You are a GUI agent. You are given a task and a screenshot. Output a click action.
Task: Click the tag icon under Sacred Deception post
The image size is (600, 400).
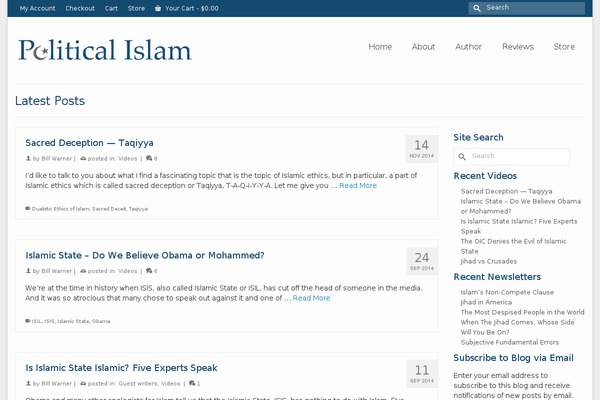pyautogui.click(x=27, y=209)
